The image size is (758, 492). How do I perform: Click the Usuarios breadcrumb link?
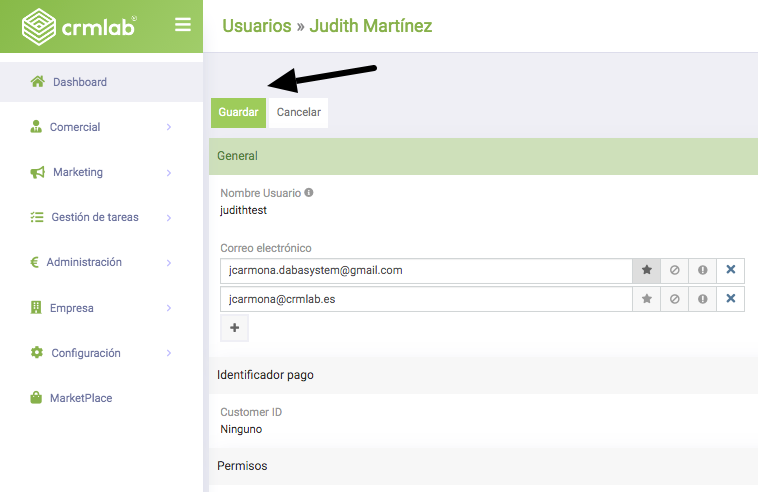point(256,26)
